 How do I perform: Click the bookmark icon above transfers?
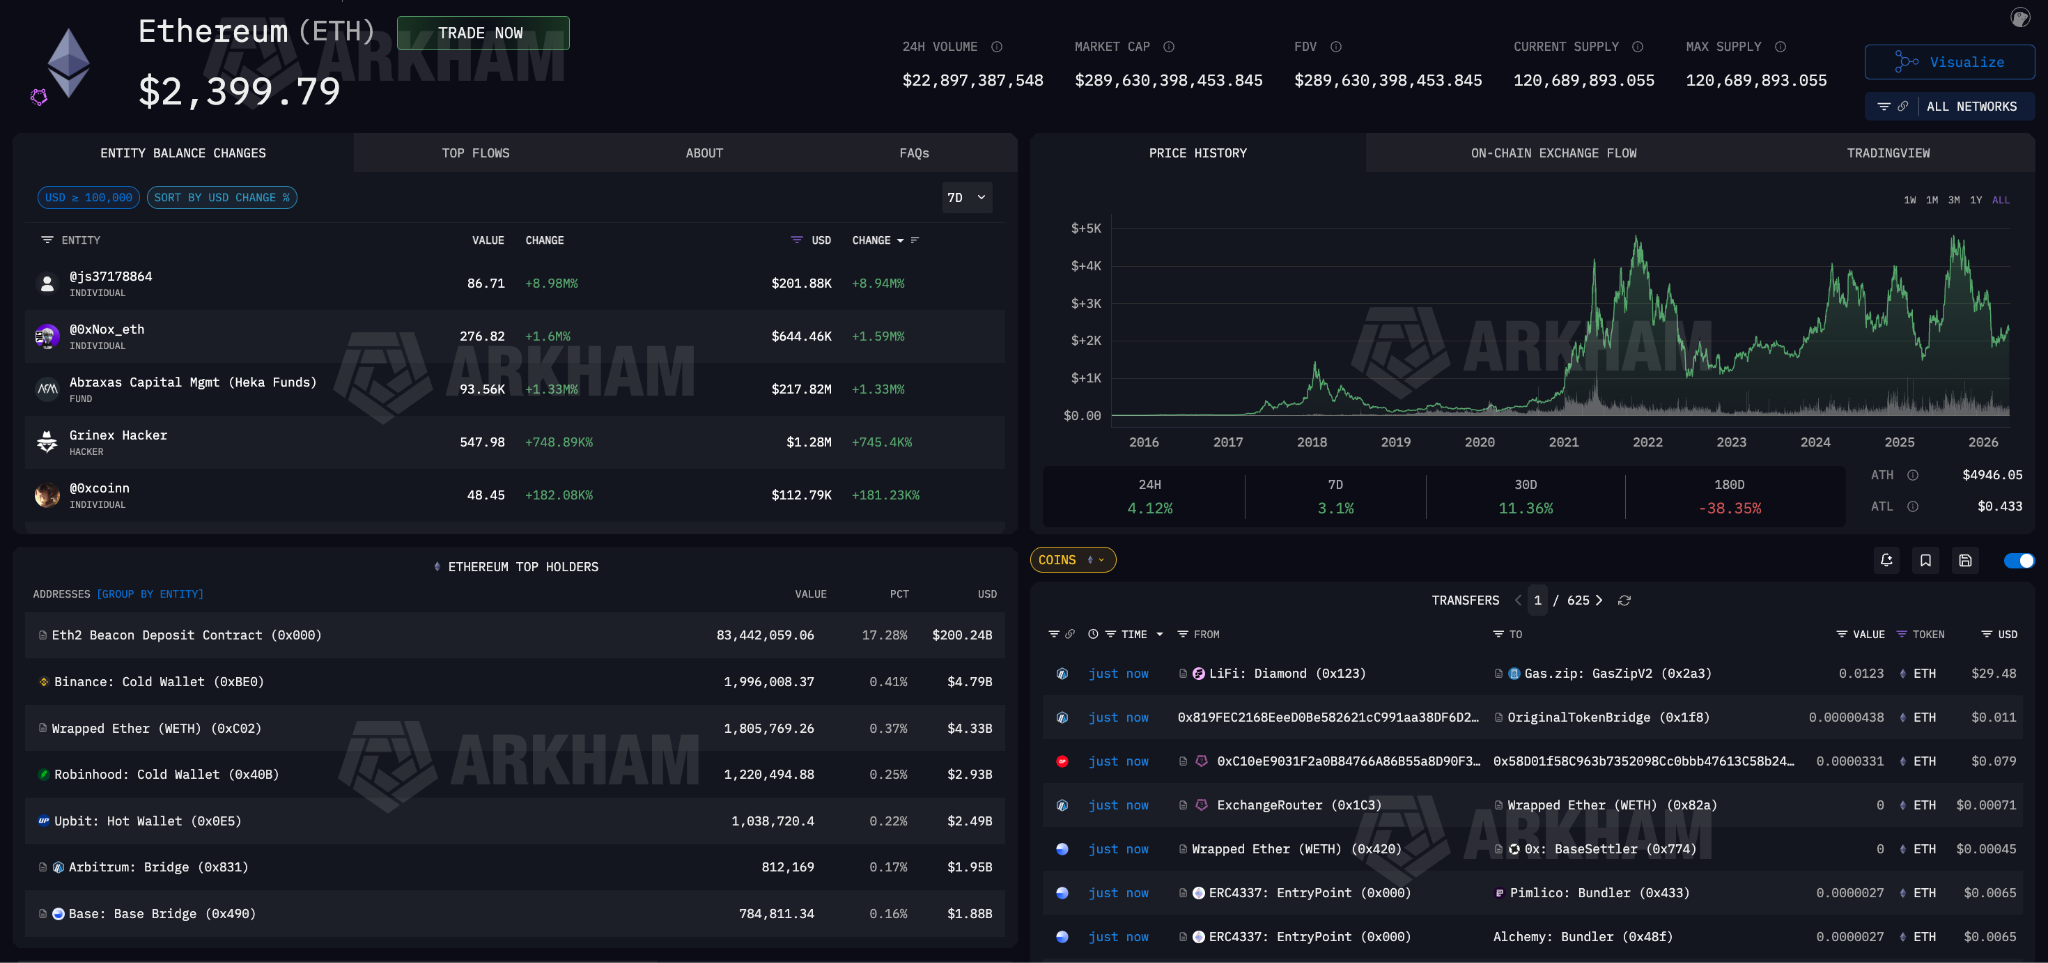(x=1925, y=560)
